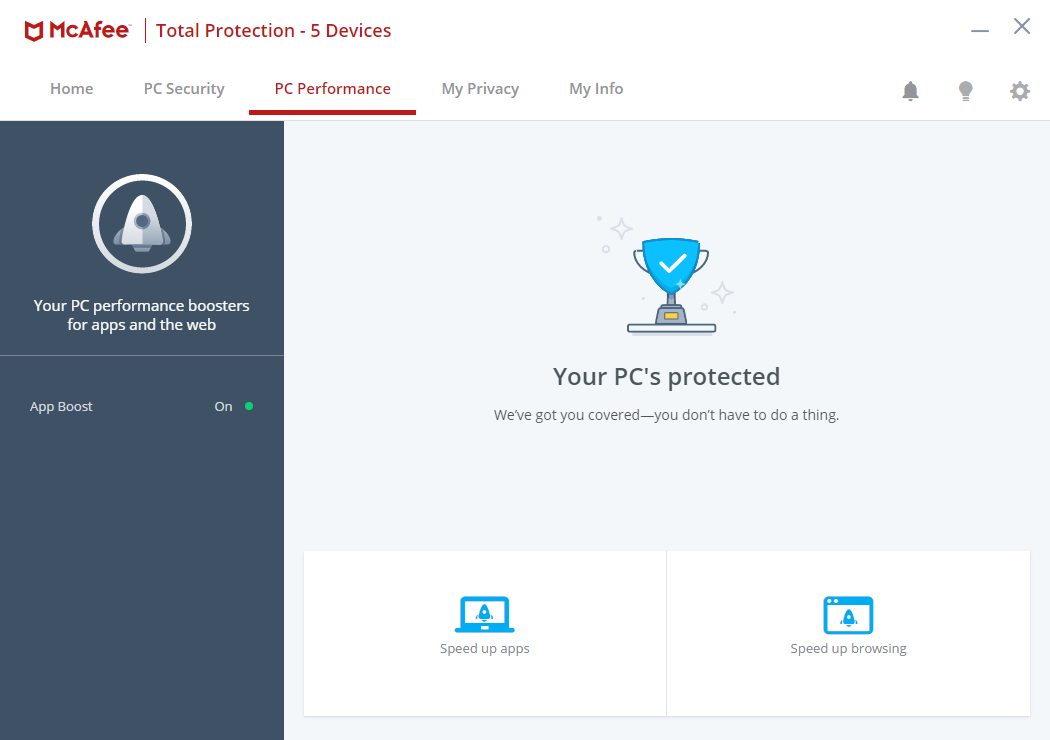The height and width of the screenshot is (740, 1050).
Task: Open the notifications bell icon
Action: 910,90
